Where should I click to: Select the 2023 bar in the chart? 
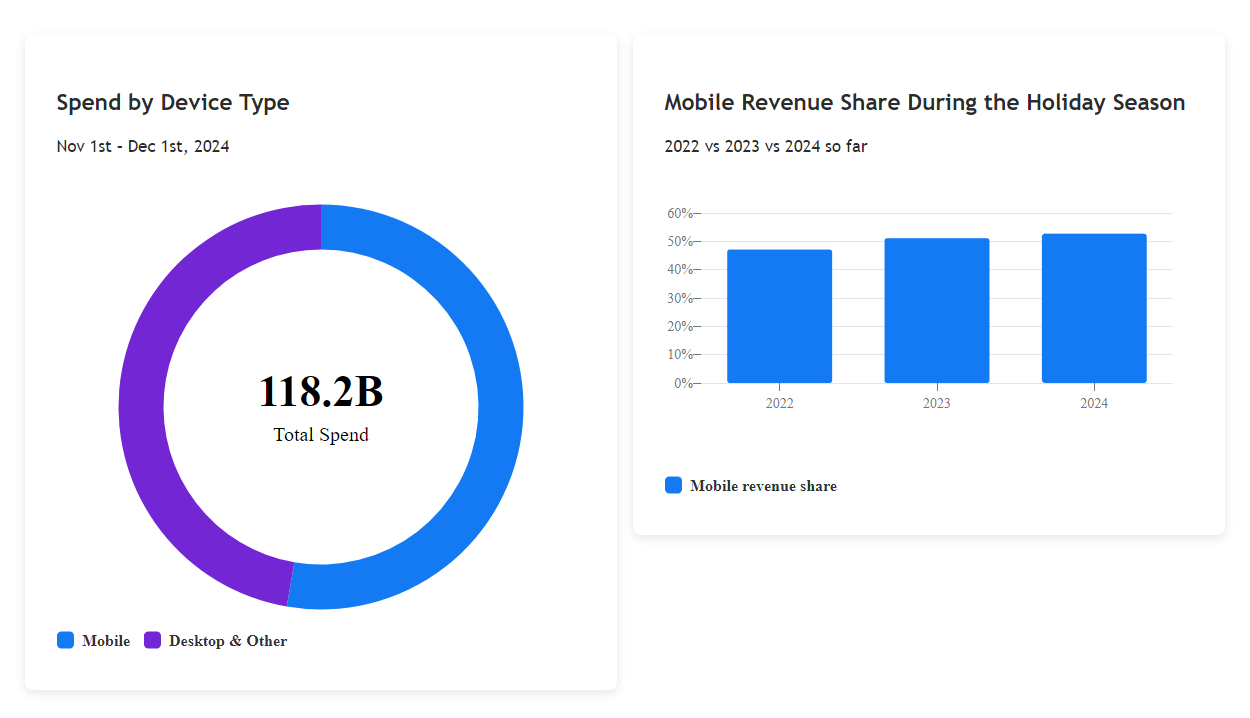pos(937,310)
